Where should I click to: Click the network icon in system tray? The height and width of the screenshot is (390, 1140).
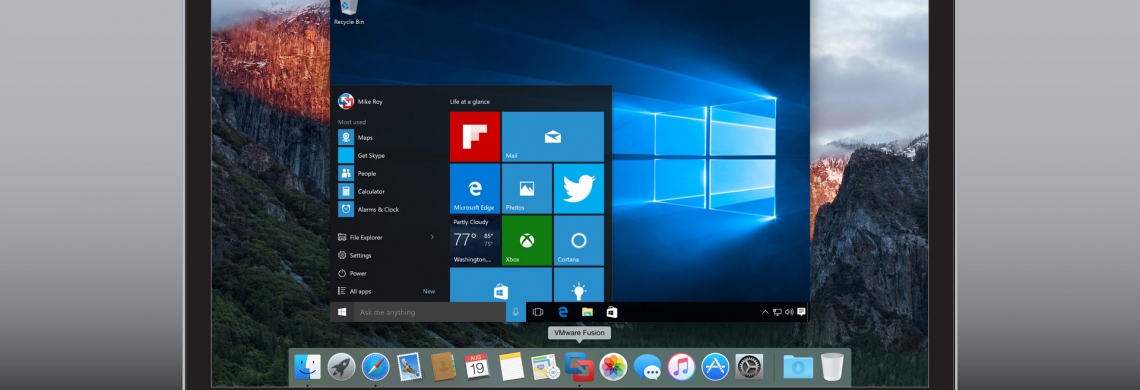[777, 312]
